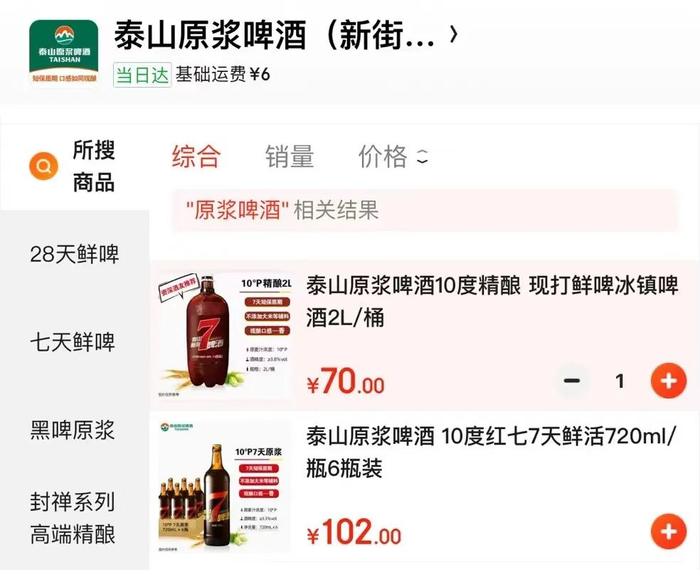
Task: Open the 泰山原浆啤酒10度精酿 2L/桶 product title
Action: pos(492,302)
